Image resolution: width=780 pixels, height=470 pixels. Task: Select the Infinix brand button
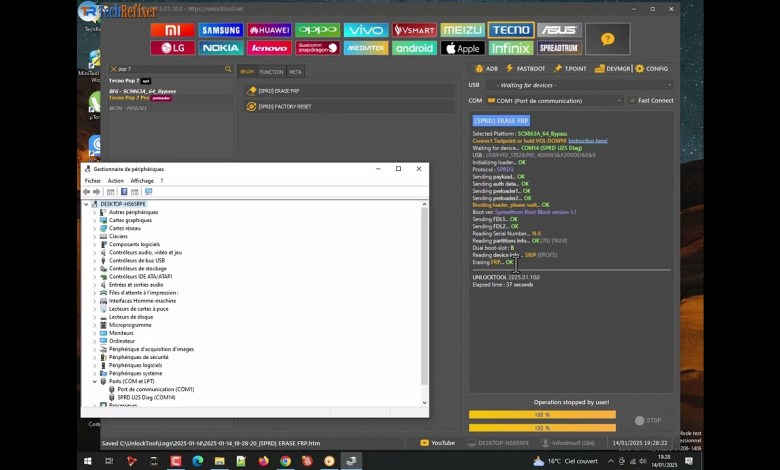coord(511,48)
